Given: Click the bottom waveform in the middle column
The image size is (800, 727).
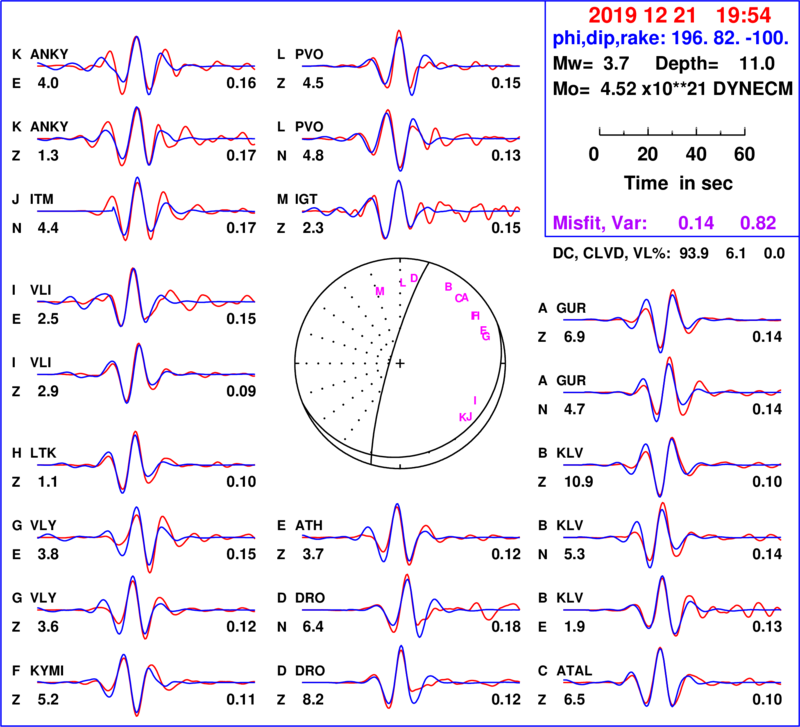Looking at the screenshot, I should pyautogui.click(x=410, y=681).
